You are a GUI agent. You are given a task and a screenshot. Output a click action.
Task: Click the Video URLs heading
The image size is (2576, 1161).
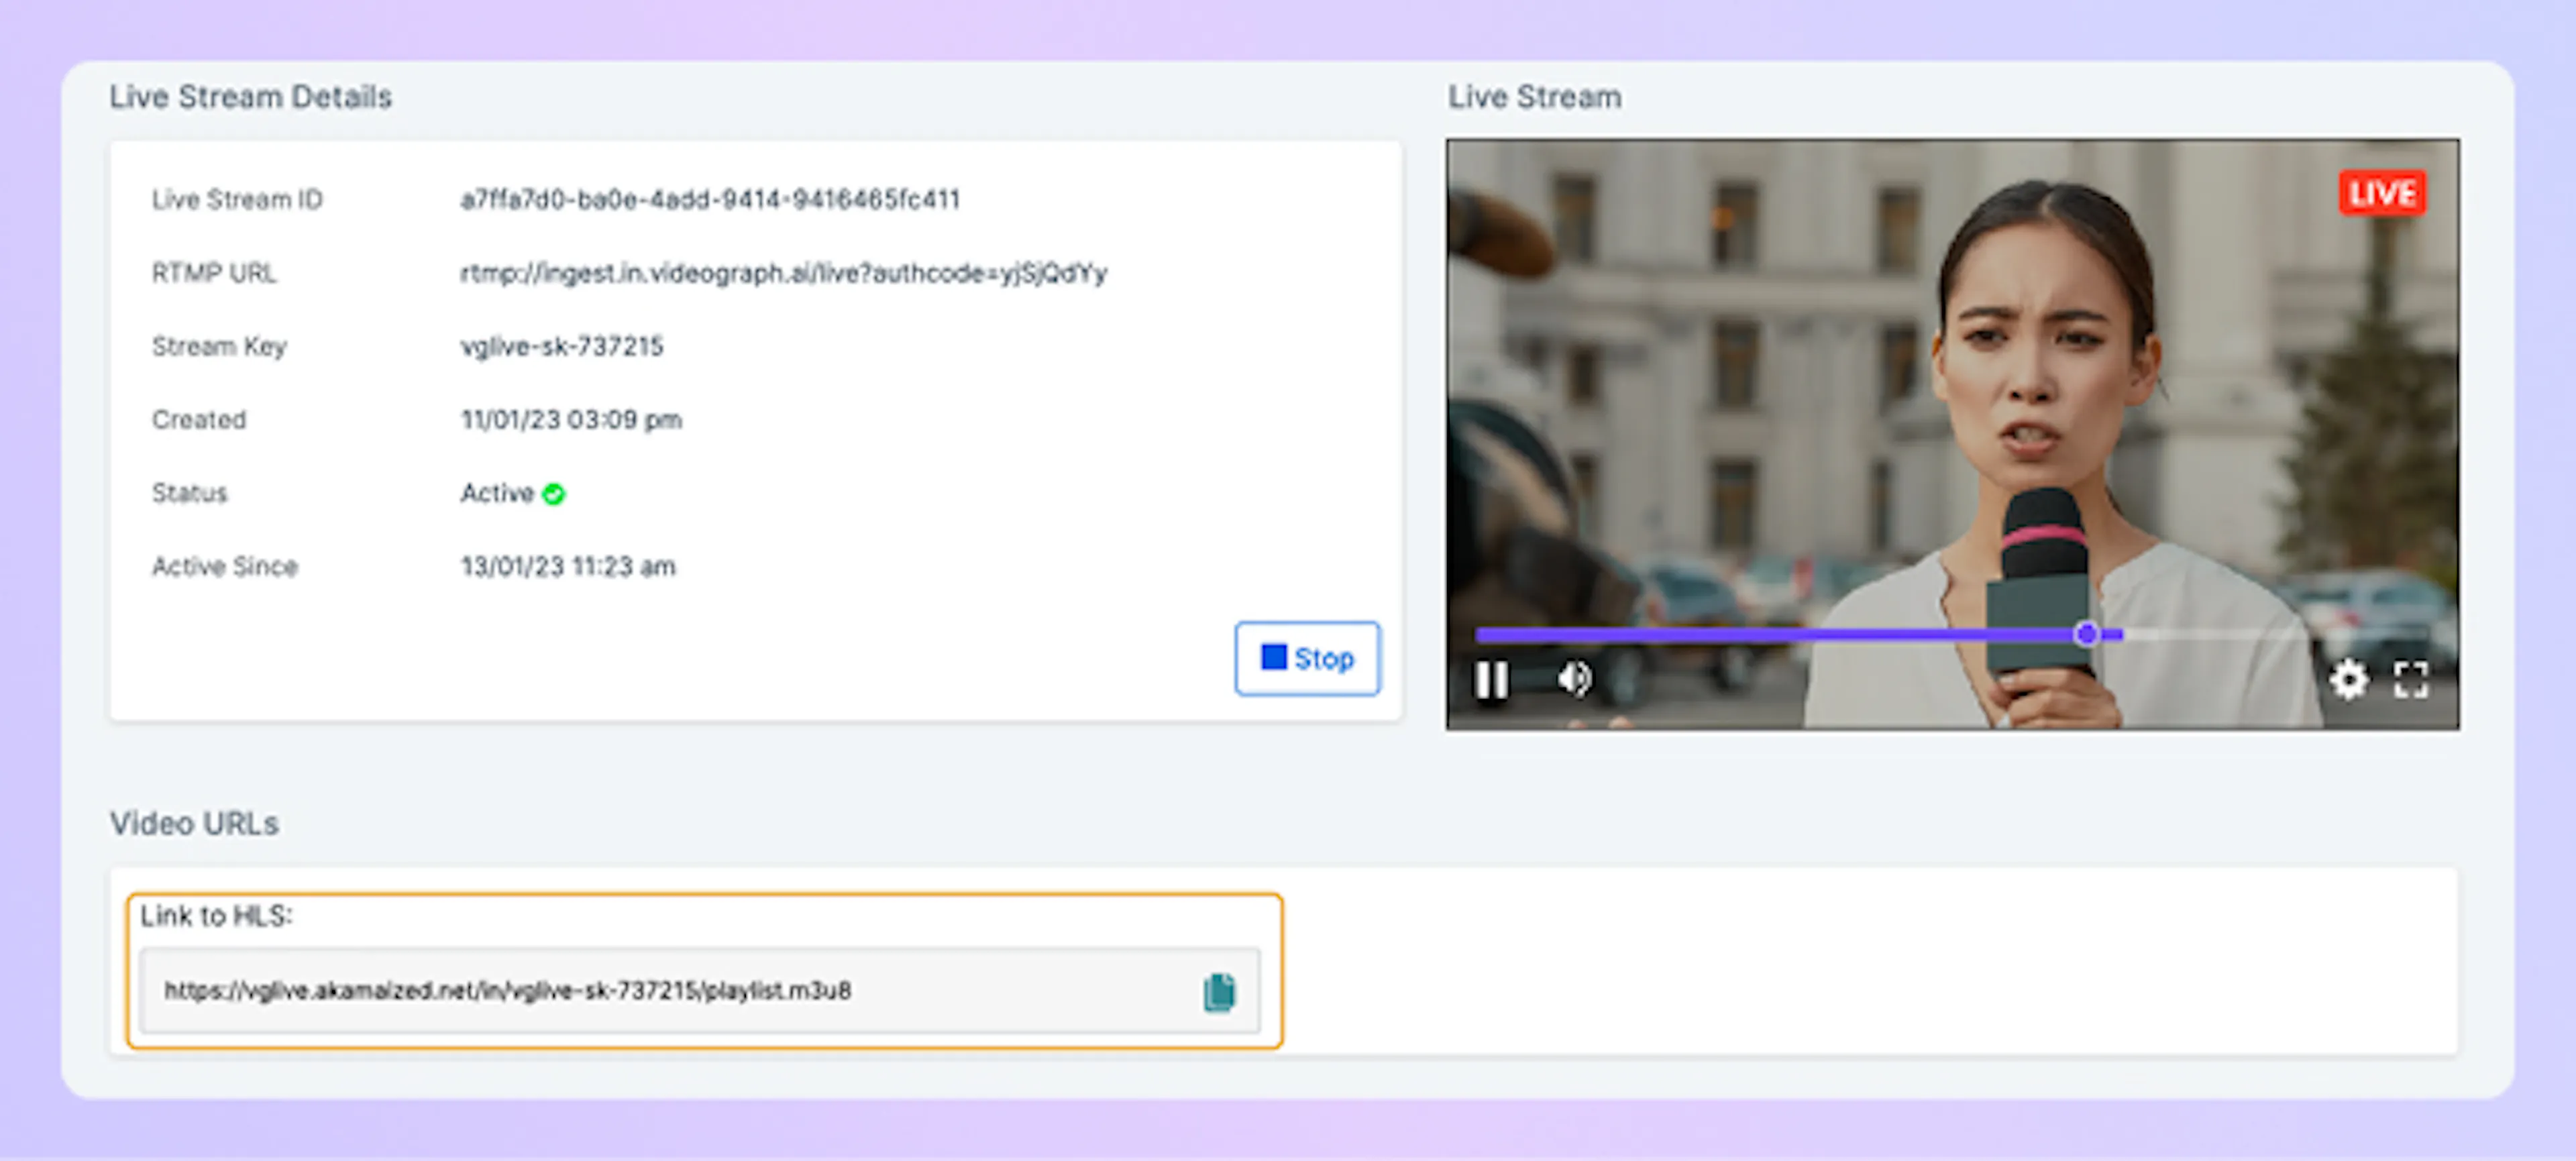tap(194, 823)
